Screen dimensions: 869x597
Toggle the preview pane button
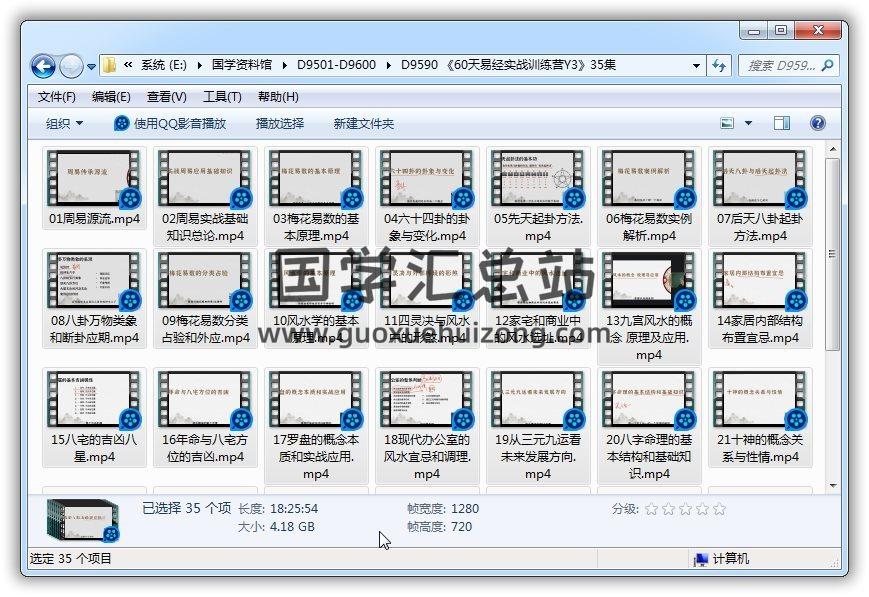point(782,123)
